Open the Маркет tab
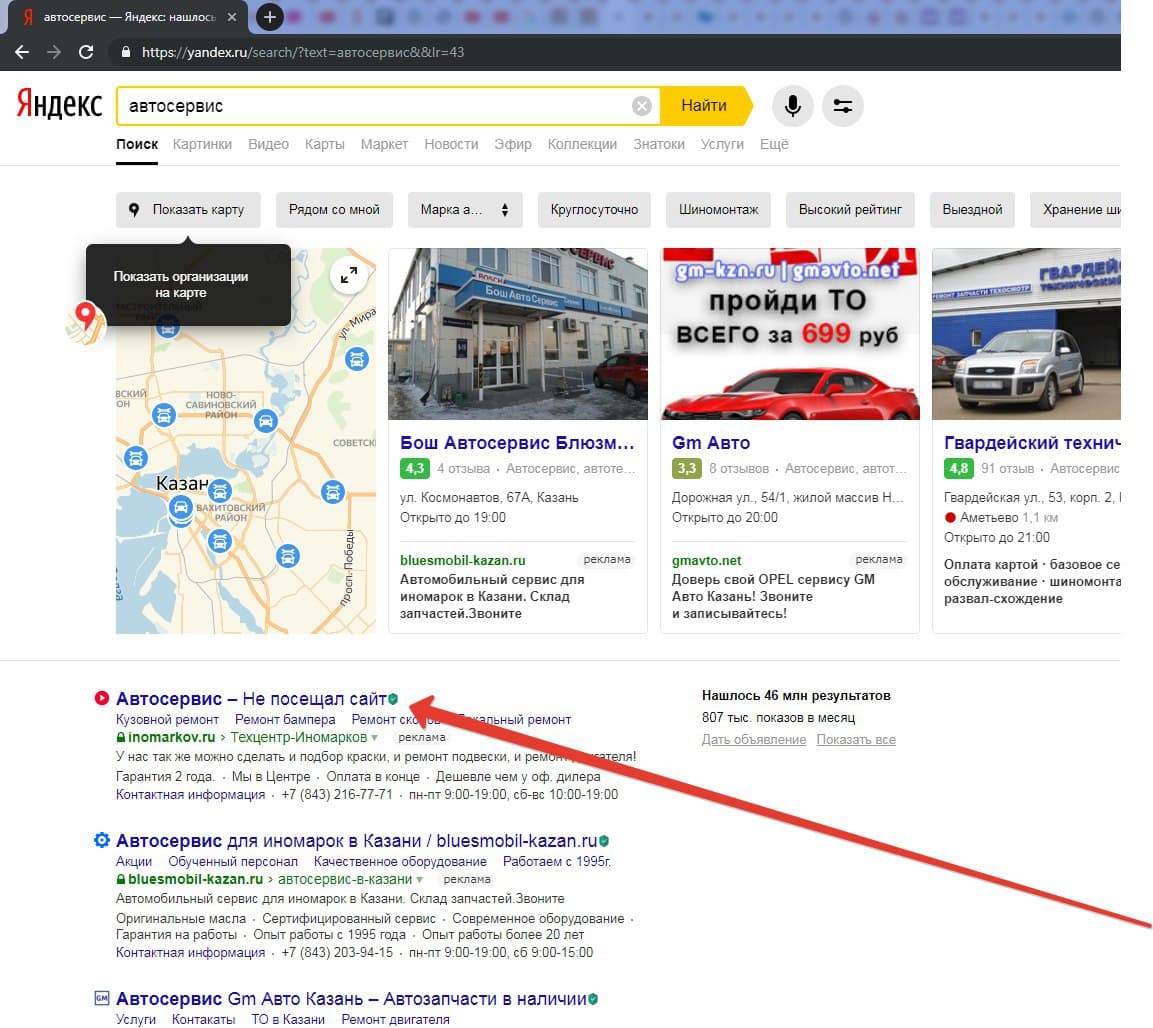Screen dimensions: 1153x1028 [x=384, y=144]
